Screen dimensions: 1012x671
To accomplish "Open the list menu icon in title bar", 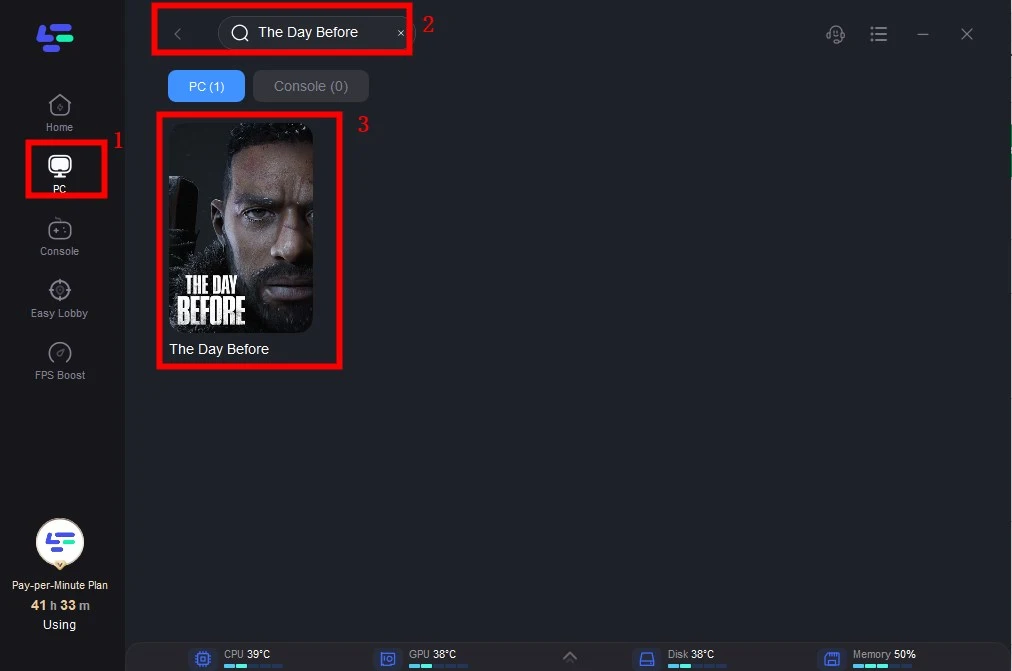I will (x=879, y=34).
